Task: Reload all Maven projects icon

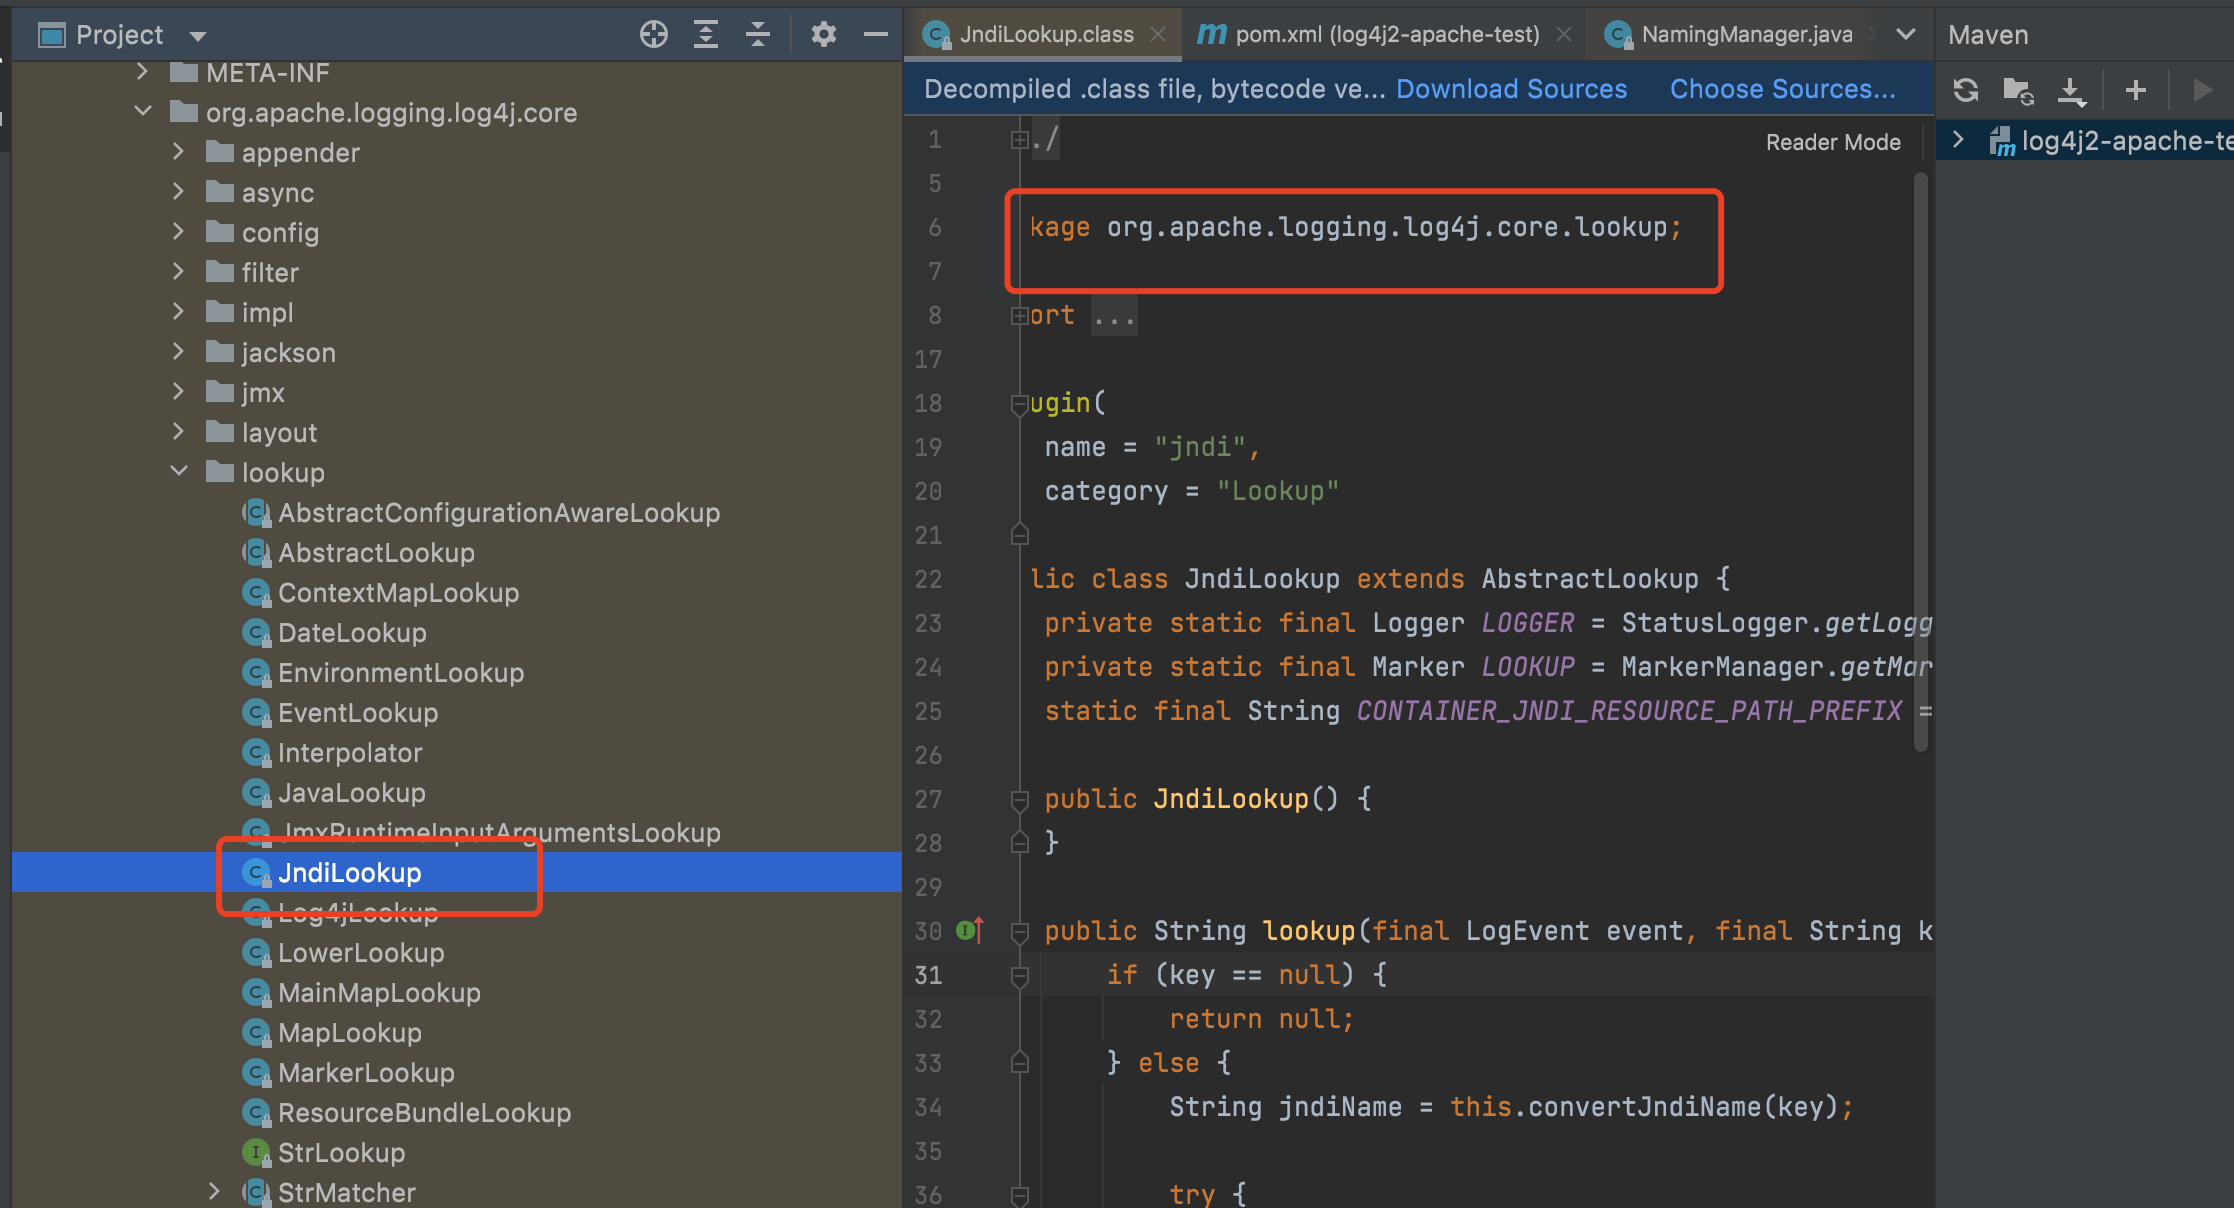Action: (1965, 90)
